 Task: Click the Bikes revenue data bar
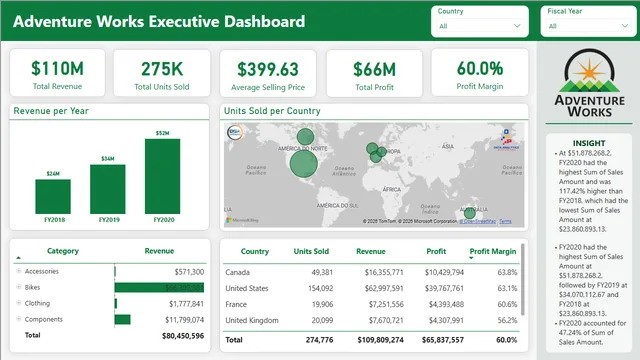(x=159, y=287)
